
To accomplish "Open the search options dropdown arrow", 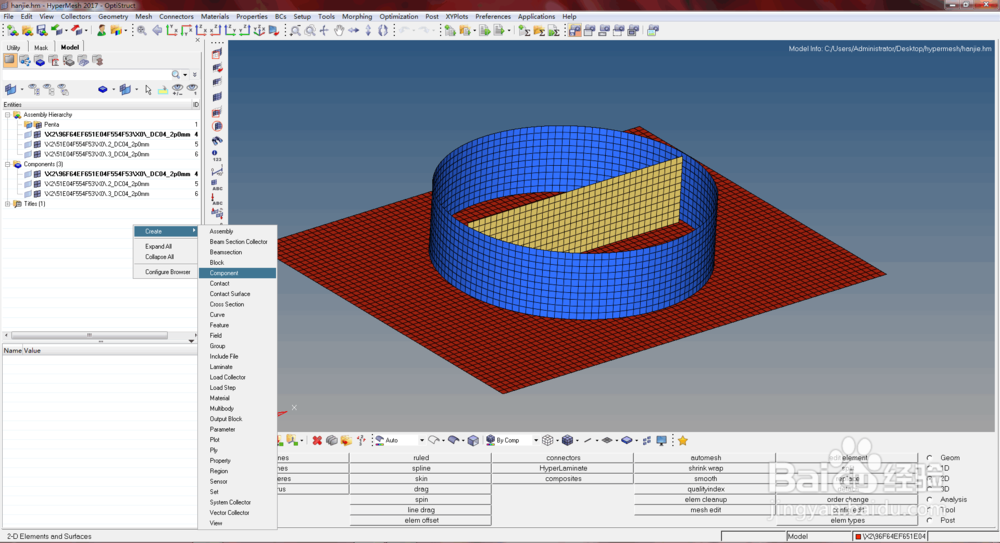I will (x=185, y=75).
